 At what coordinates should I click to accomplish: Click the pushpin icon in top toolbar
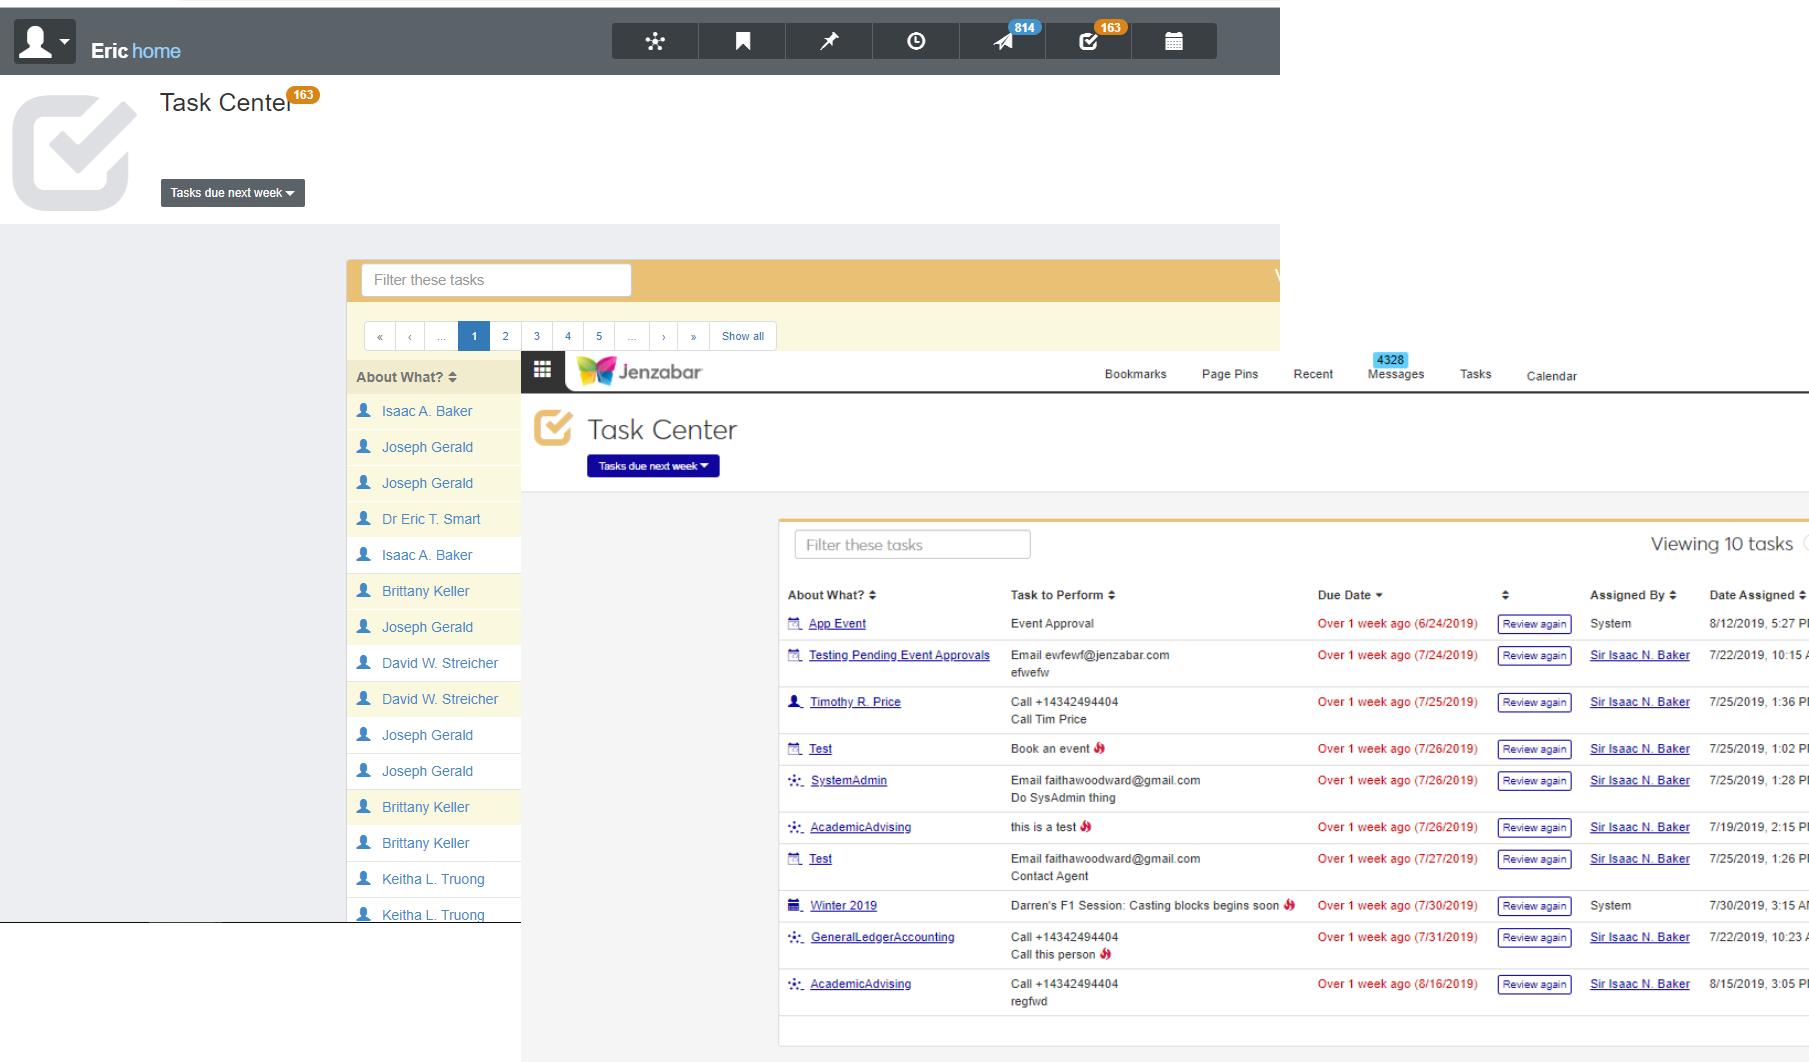pos(829,41)
